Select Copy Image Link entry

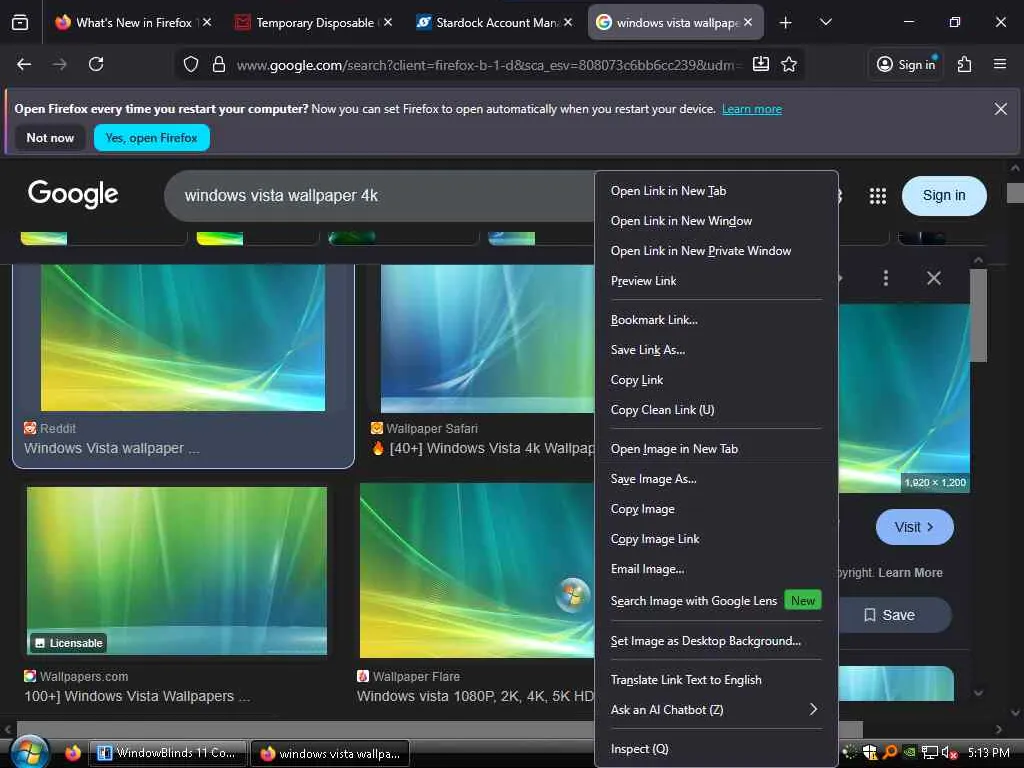[x=716, y=539]
